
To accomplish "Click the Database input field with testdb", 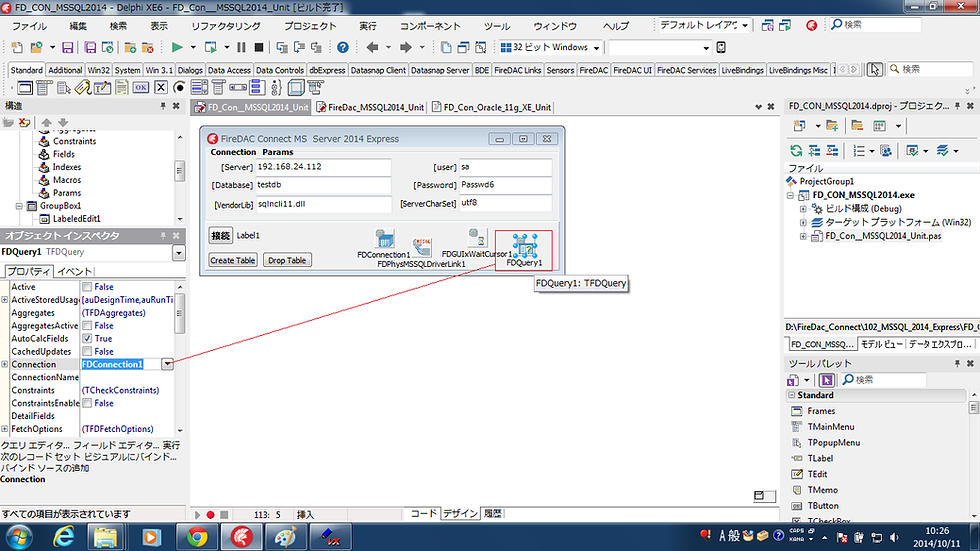I will pyautogui.click(x=323, y=186).
